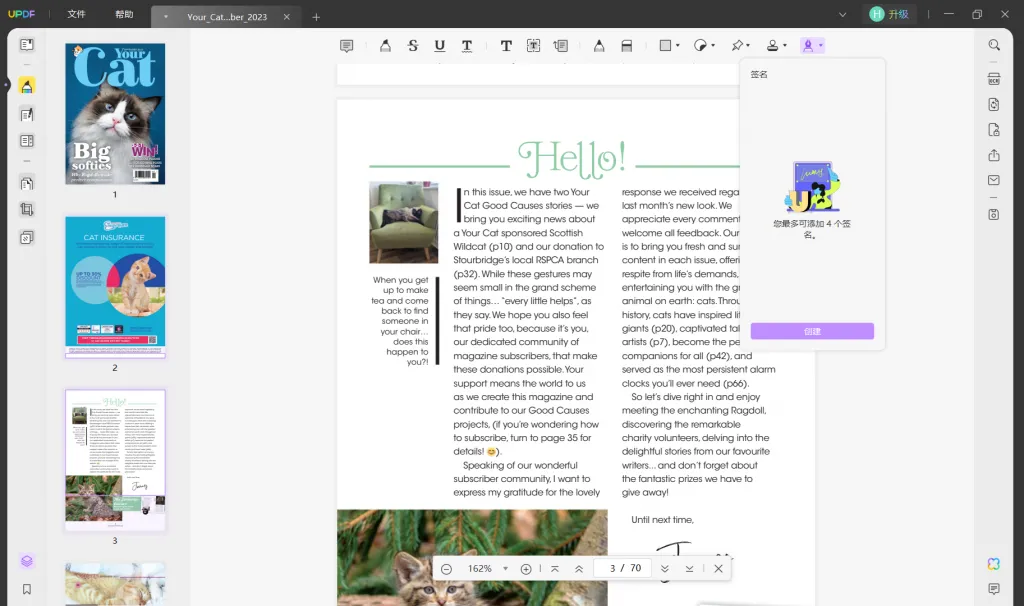The width and height of the screenshot is (1024, 606).
Task: Open the form preparation mode icon
Action: (x=27, y=141)
